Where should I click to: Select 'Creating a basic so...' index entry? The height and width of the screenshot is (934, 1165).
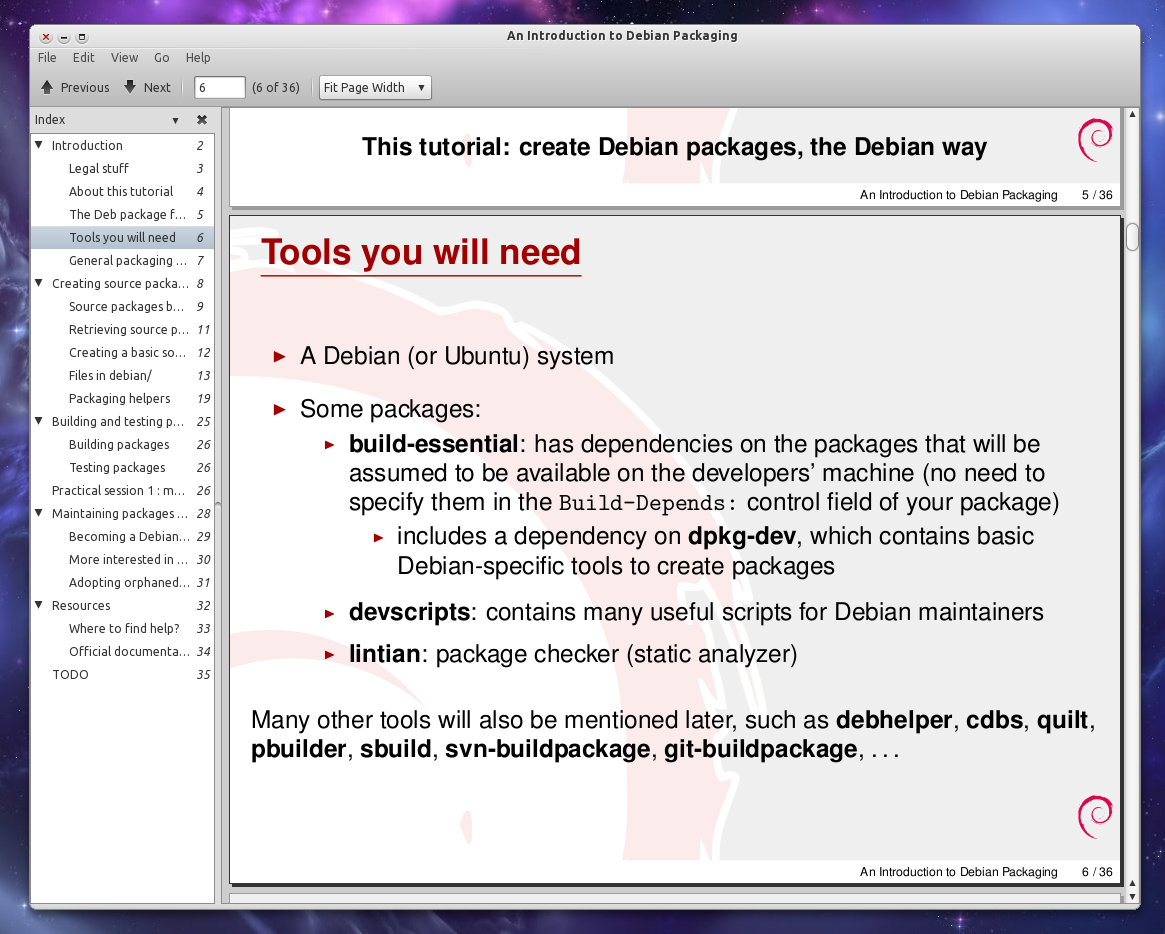123,353
